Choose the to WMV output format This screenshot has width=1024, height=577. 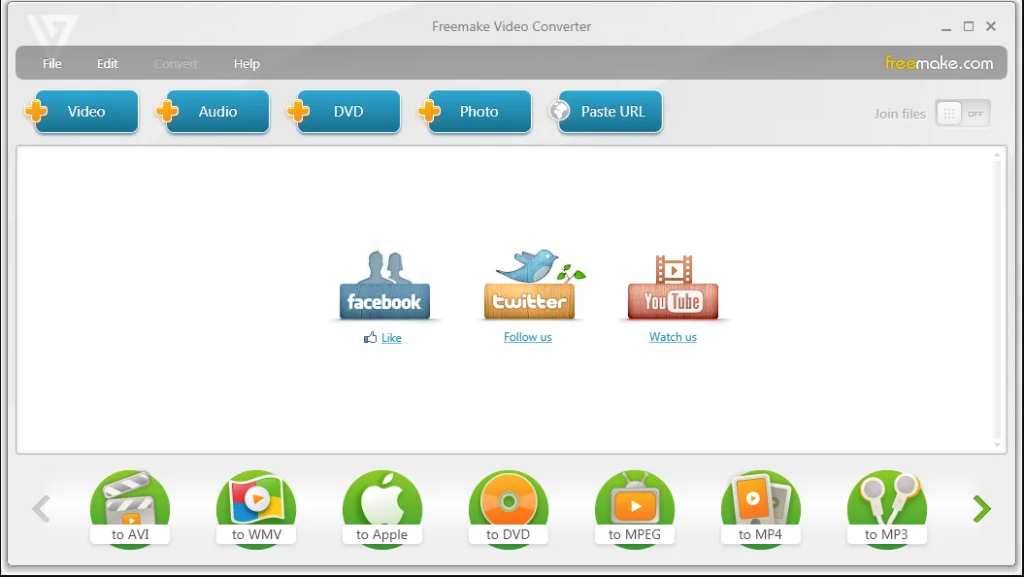(x=256, y=509)
